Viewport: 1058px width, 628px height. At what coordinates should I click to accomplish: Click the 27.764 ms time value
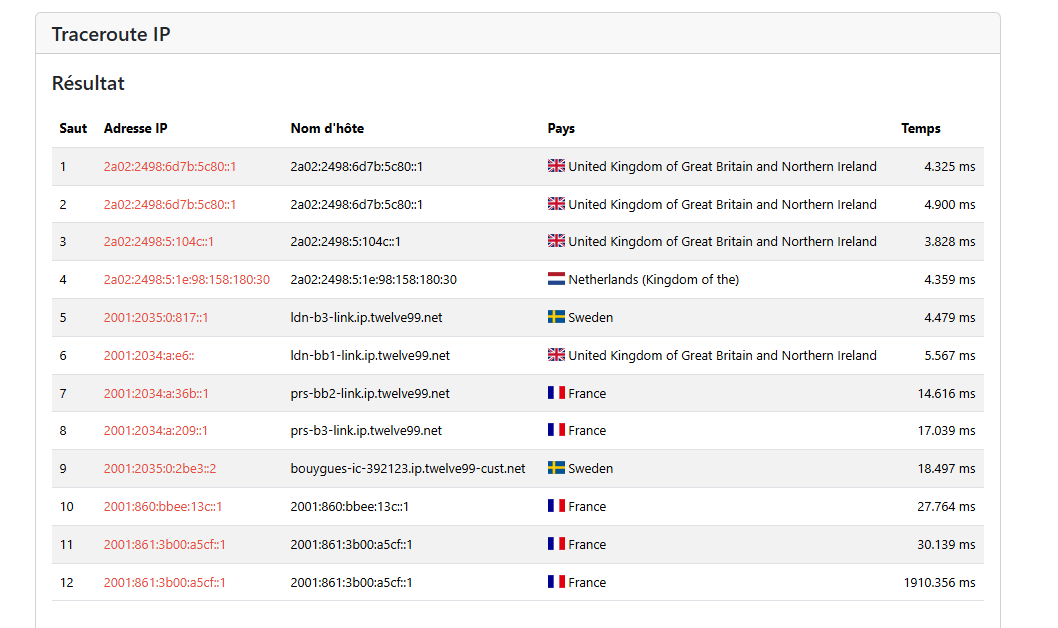click(x=946, y=507)
